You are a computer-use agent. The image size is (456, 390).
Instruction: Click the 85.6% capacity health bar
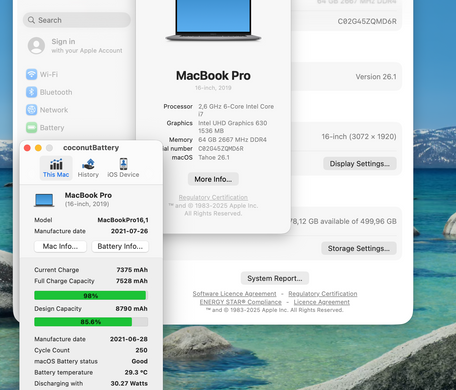pyautogui.click(x=91, y=322)
